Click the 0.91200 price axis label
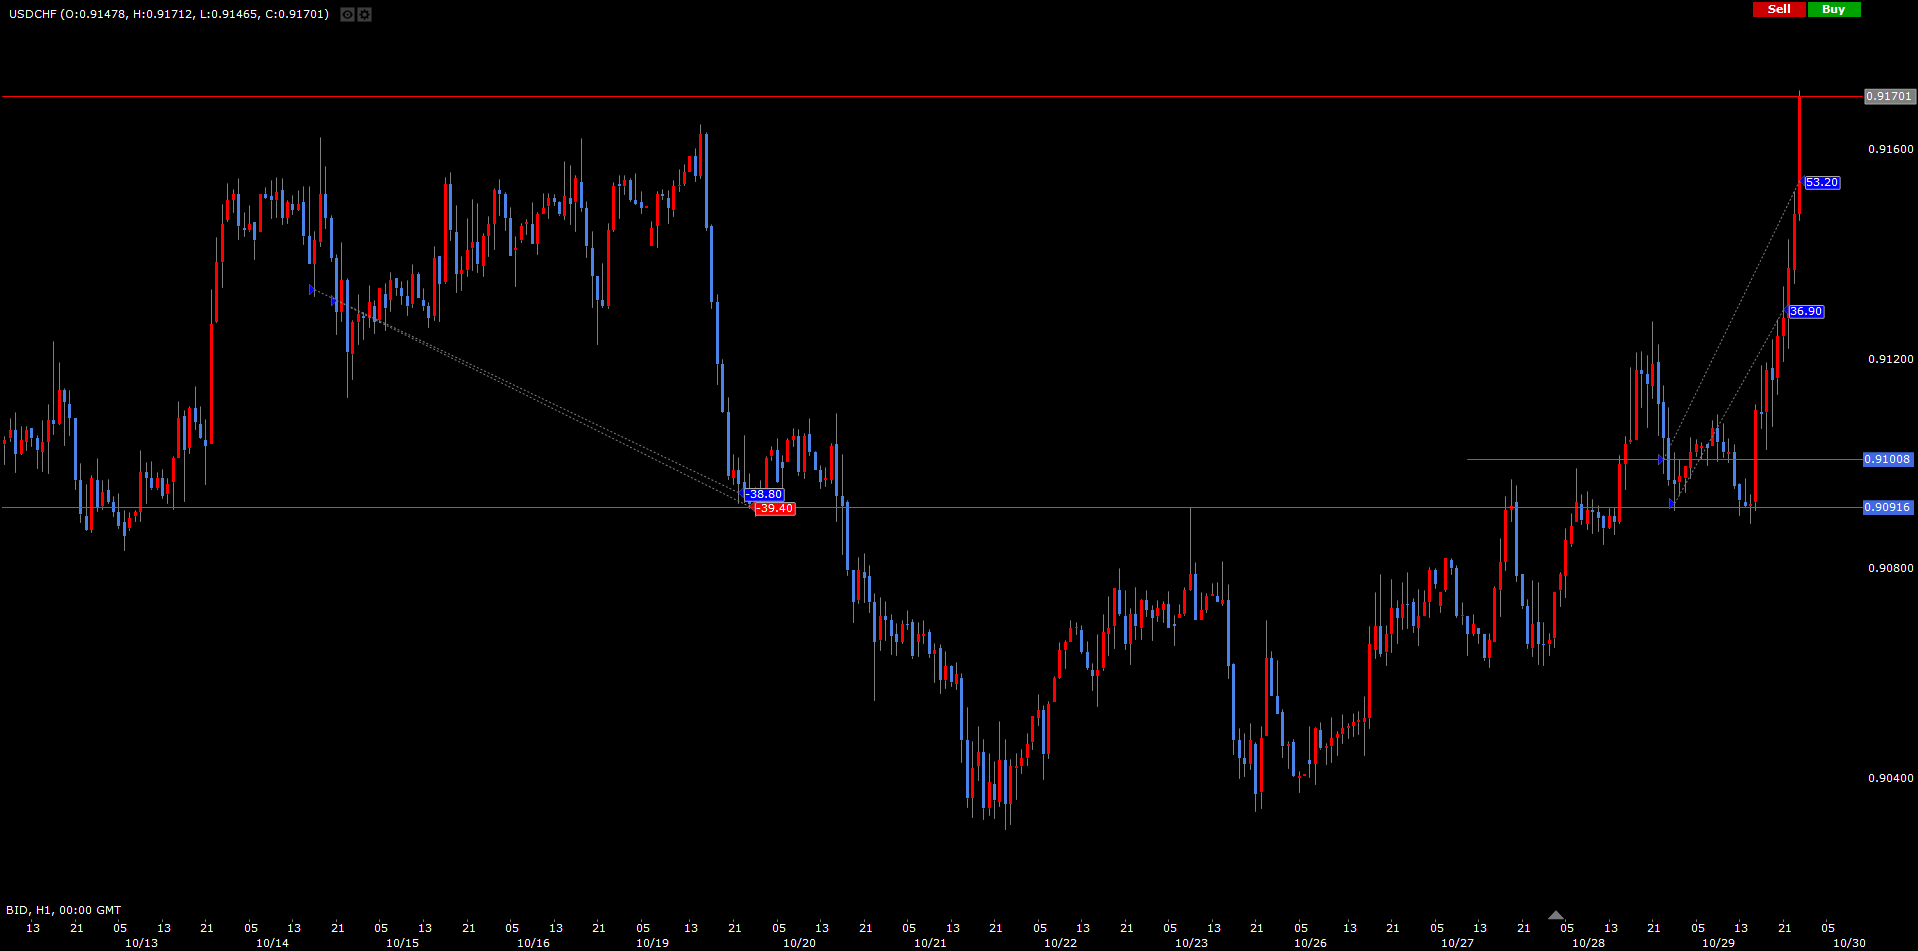Image resolution: width=1918 pixels, height=951 pixels. (x=1890, y=359)
